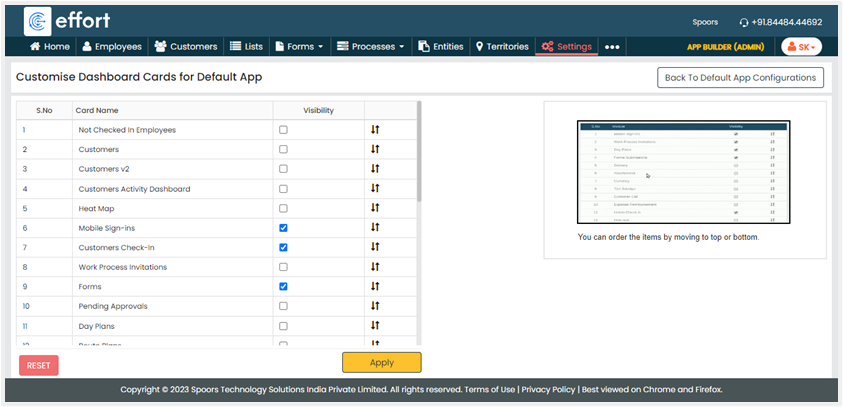Toggle visibility for Not Checked In Employees
Image resolution: width=843 pixels, height=407 pixels.
283,130
